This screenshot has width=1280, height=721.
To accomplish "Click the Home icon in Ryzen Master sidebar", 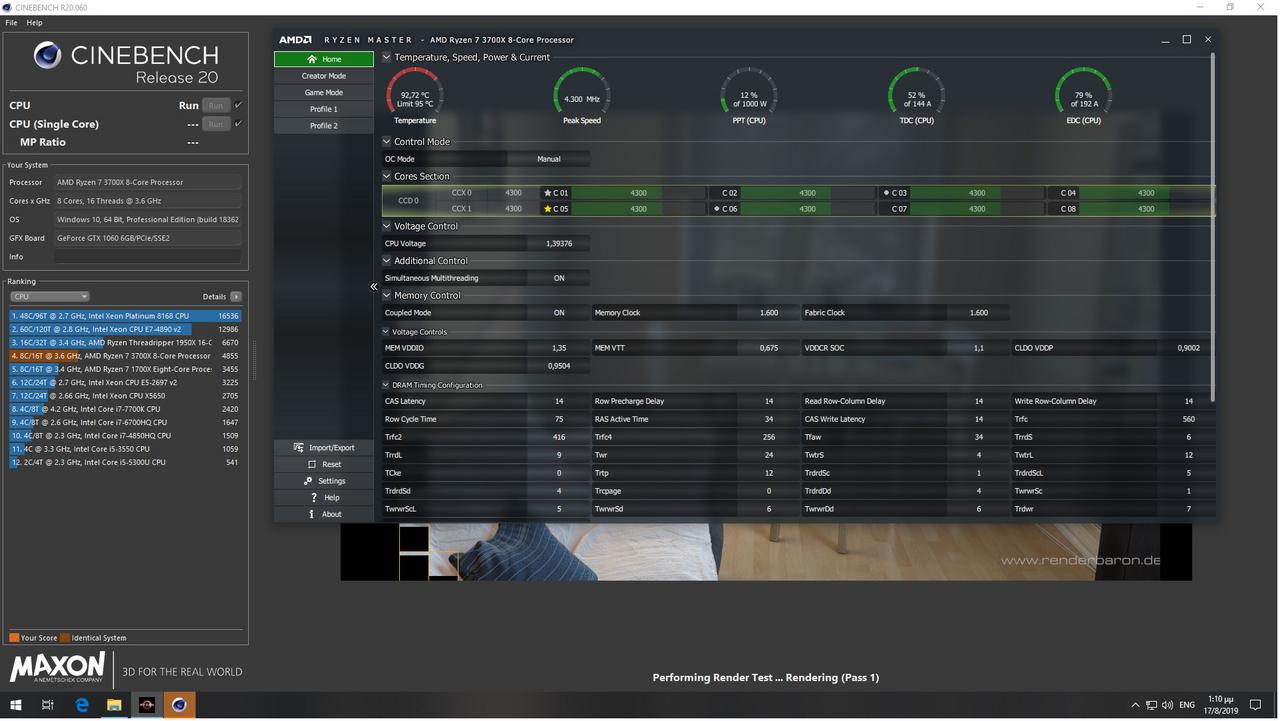I will tap(312, 59).
